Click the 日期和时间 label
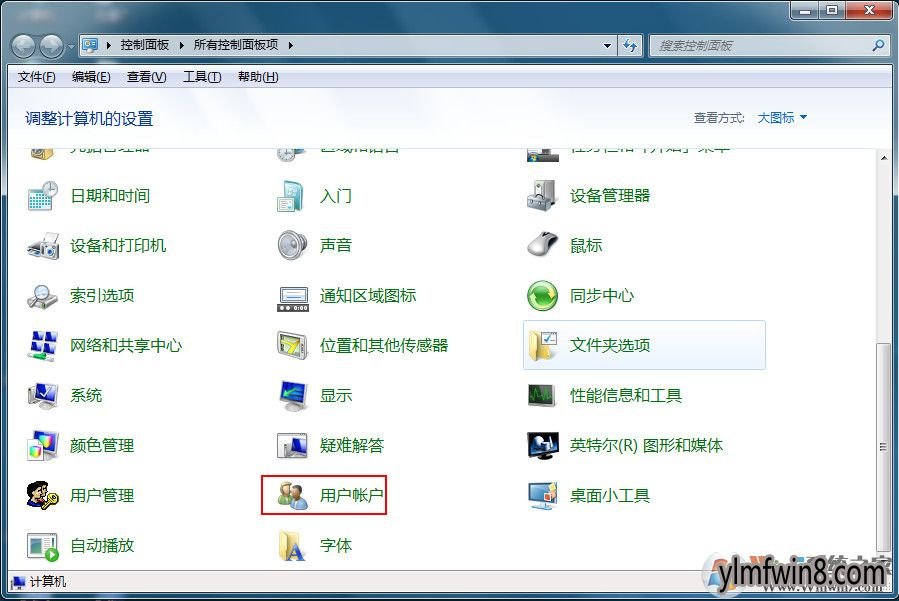Screen dimensions: 899x601 pos(110,196)
